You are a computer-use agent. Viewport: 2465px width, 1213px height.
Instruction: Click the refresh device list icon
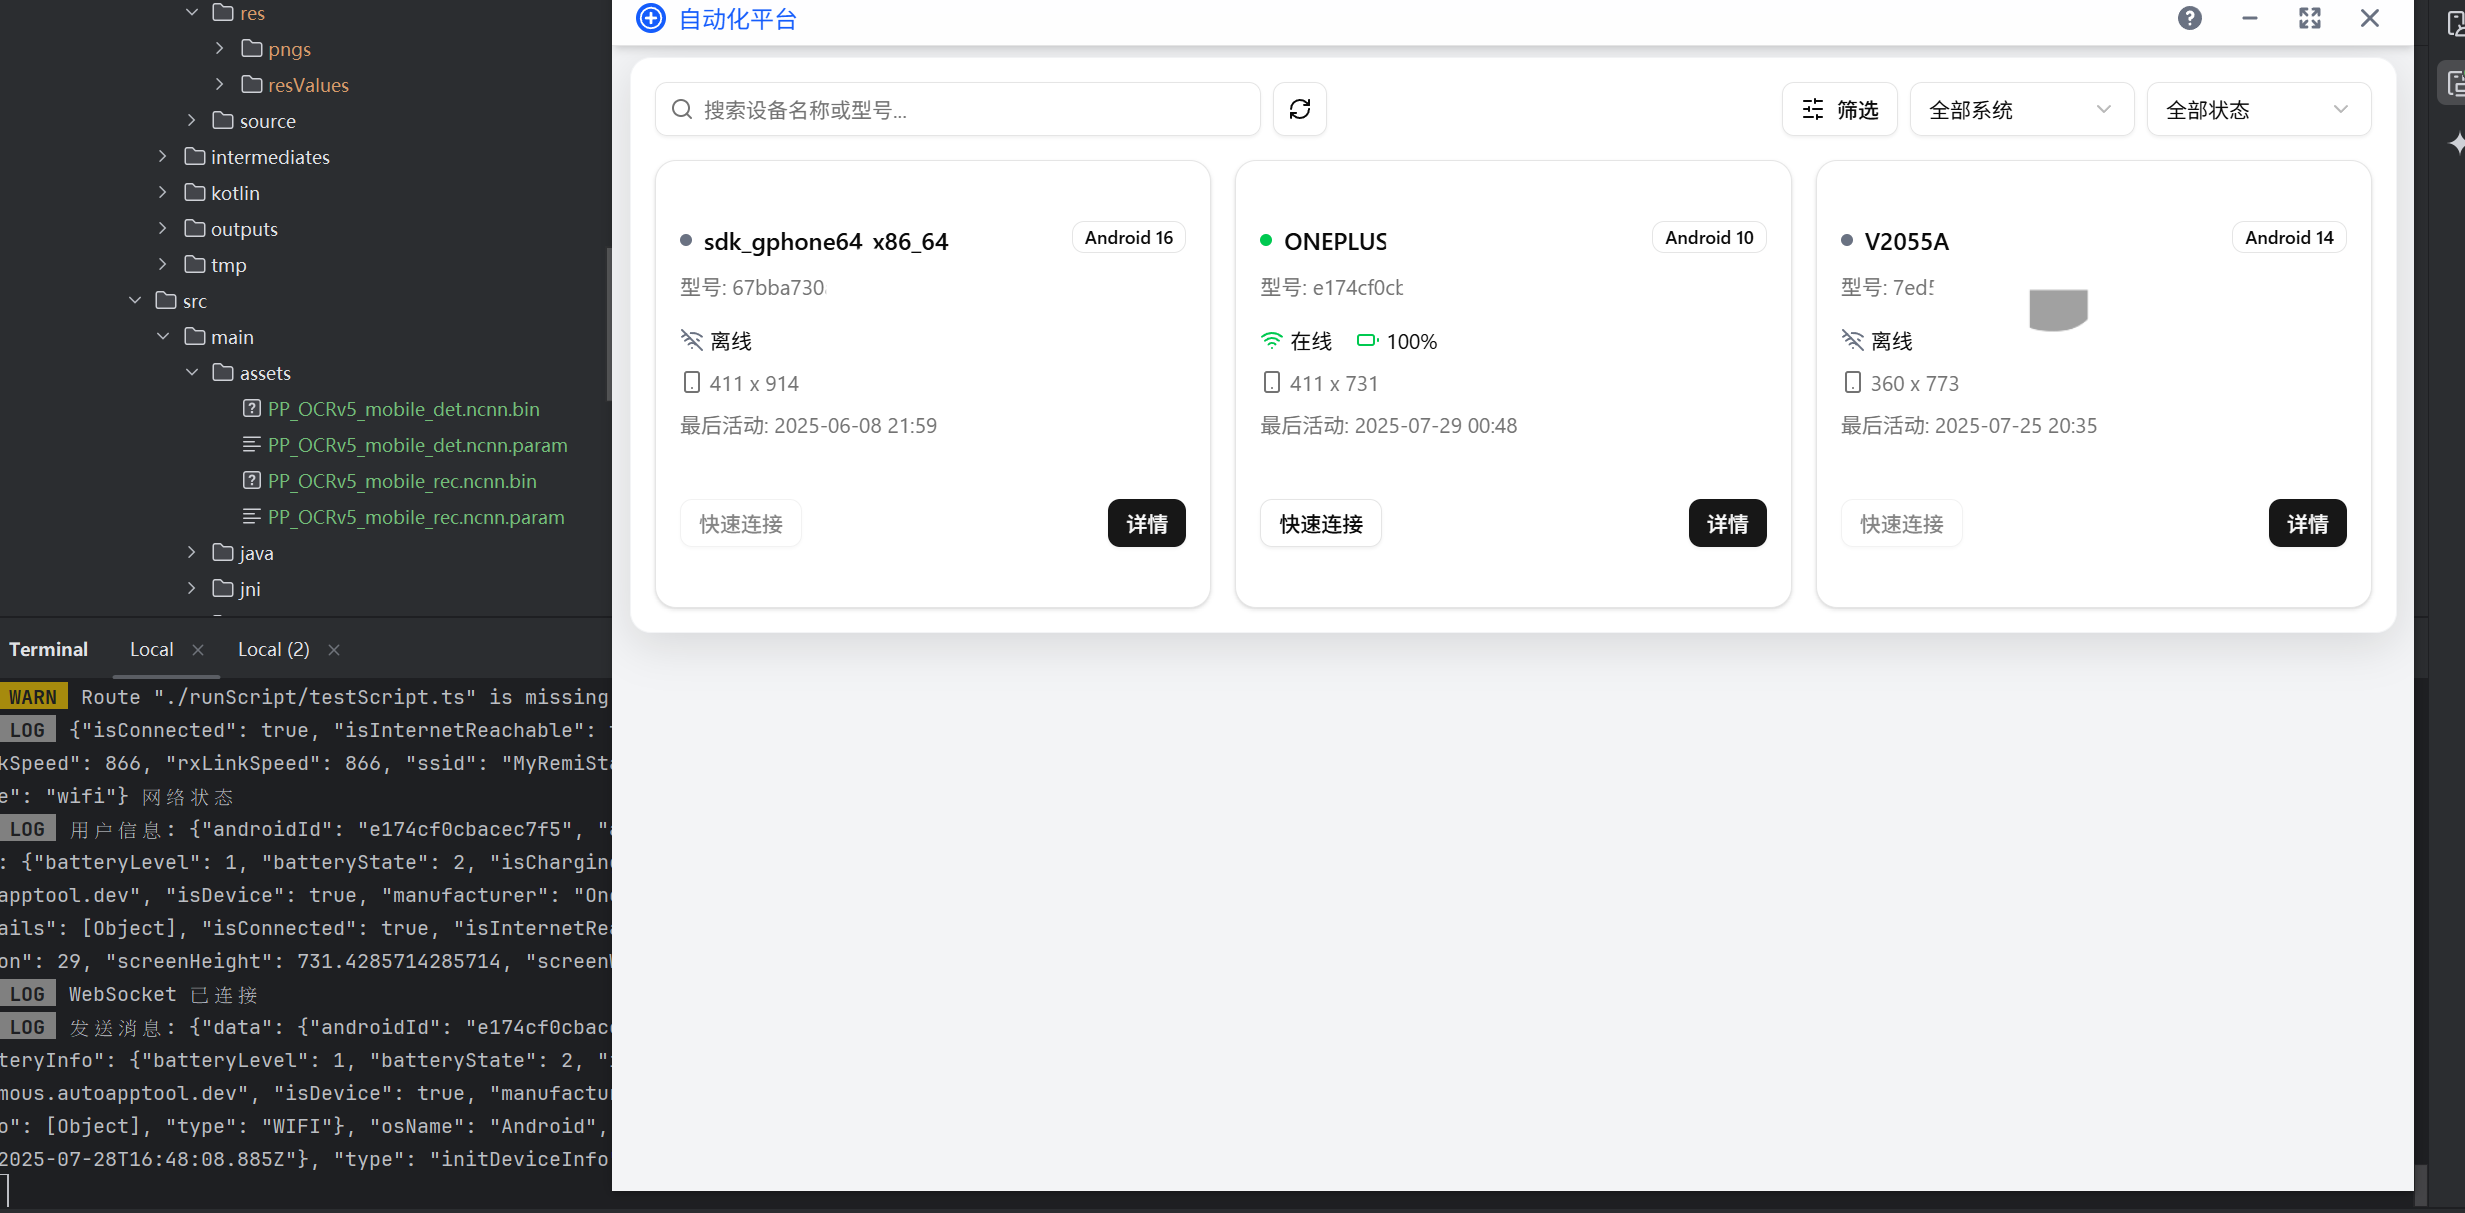(1299, 109)
